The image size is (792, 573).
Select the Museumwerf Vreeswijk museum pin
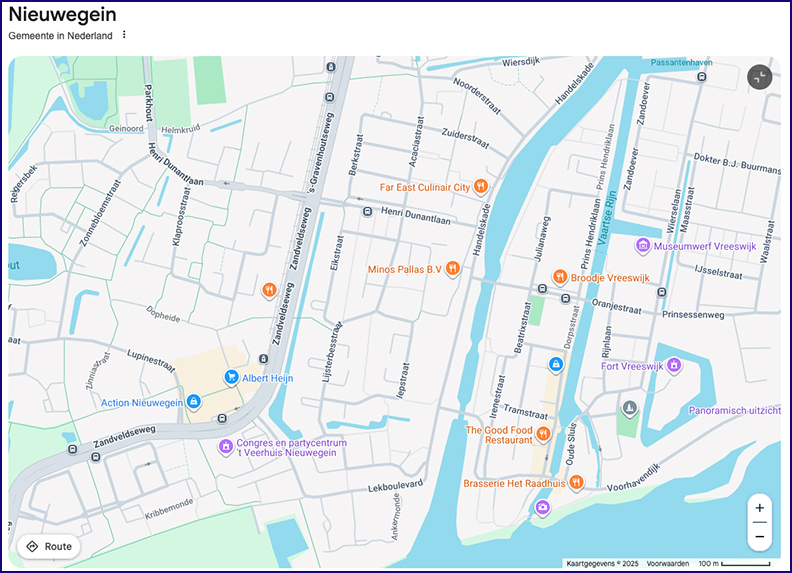pyautogui.click(x=643, y=245)
